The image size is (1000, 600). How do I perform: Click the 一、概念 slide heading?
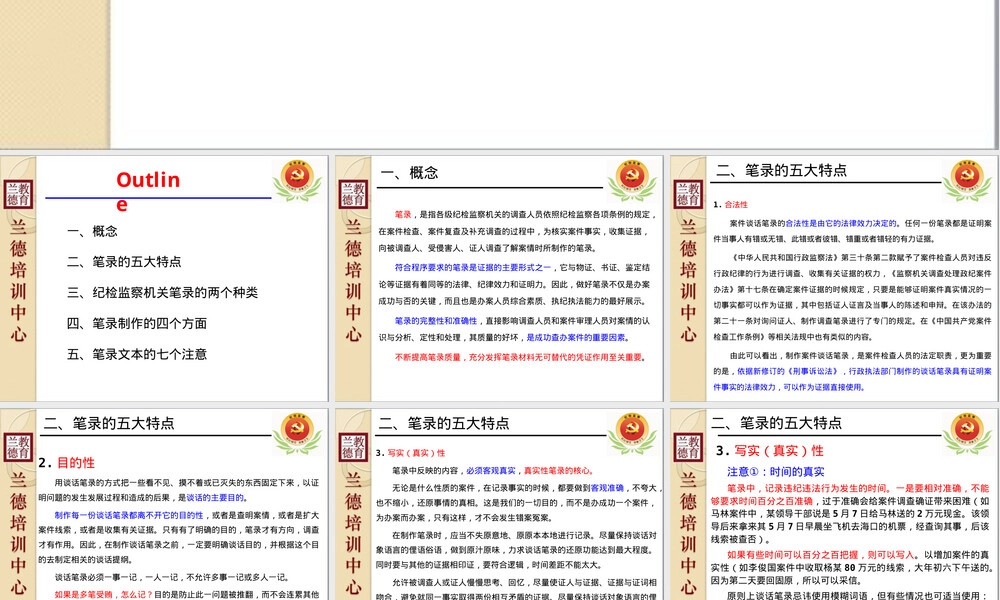(x=409, y=173)
